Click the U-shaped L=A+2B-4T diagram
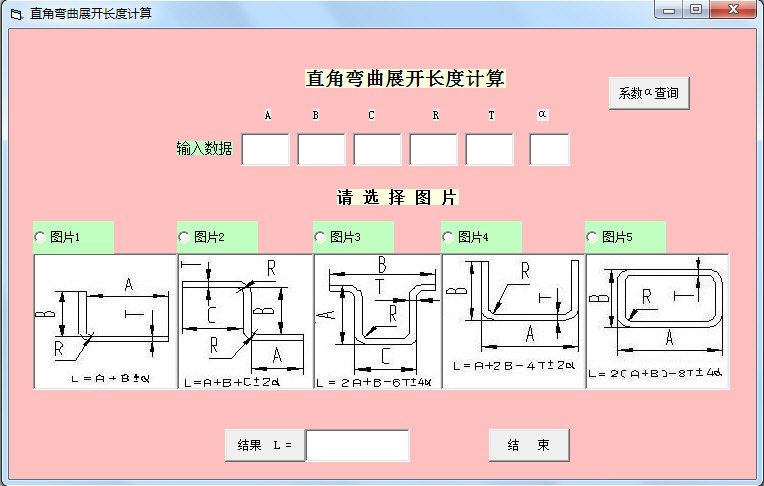 point(514,321)
